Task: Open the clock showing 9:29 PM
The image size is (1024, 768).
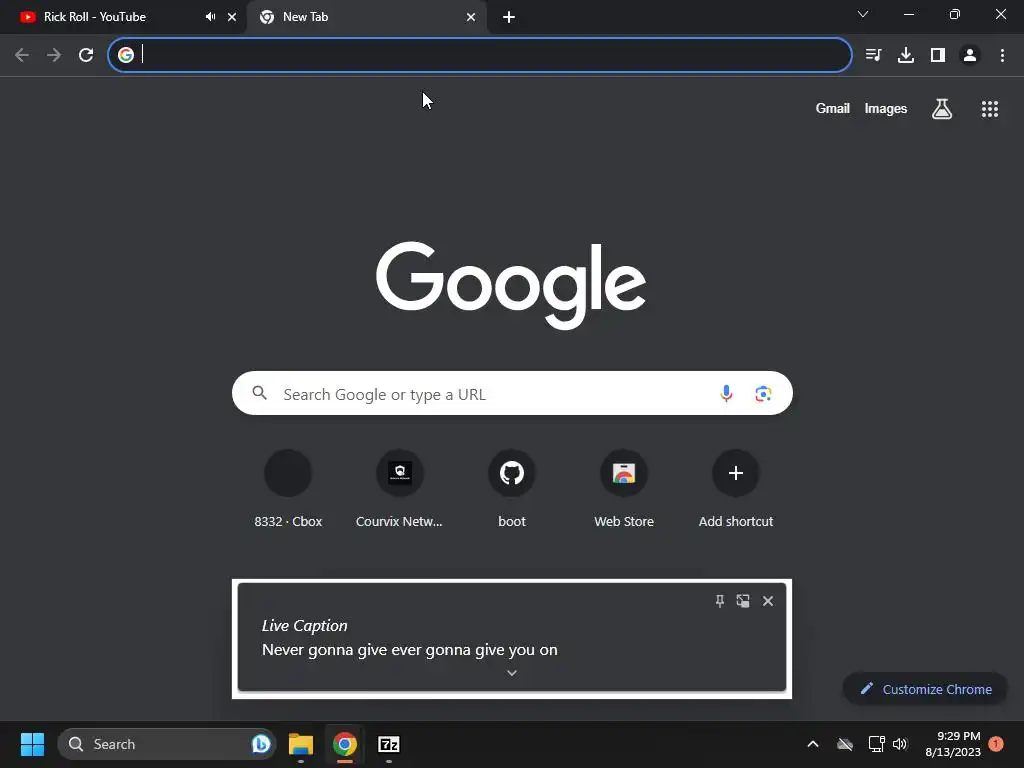Action: tap(953, 744)
